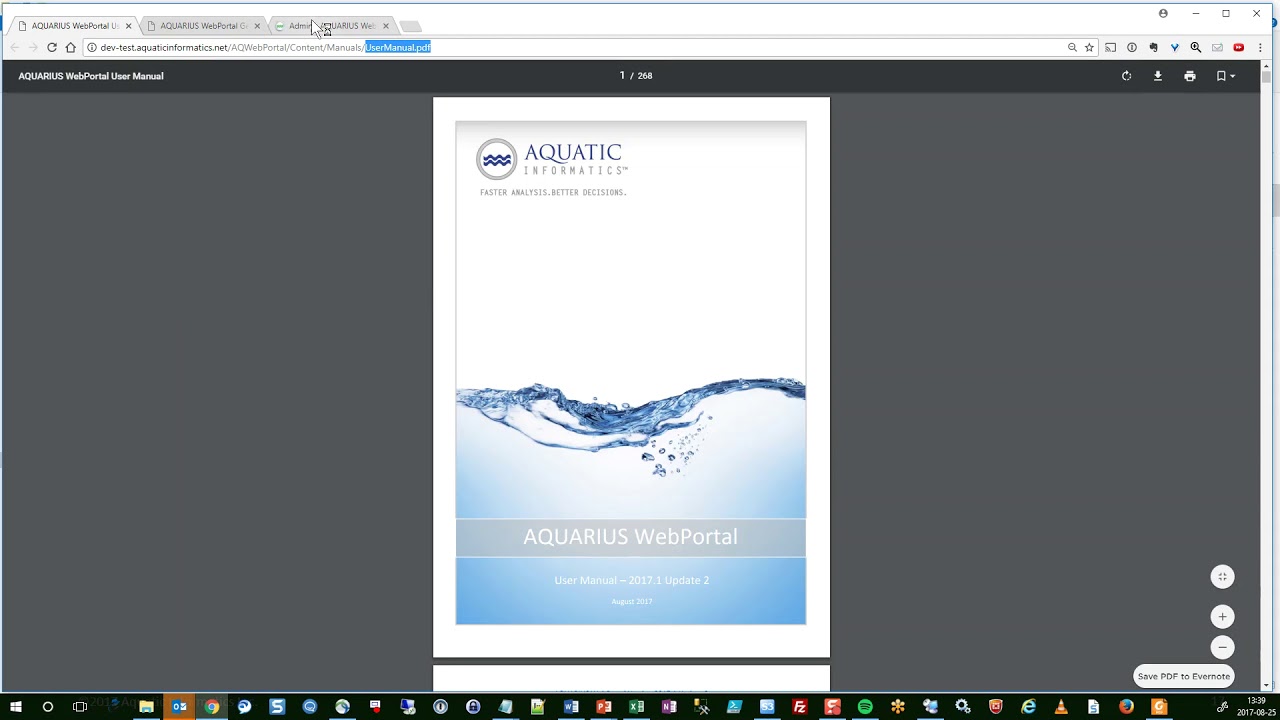This screenshot has width=1280, height=720.
Task: Click the PDF viewer vertical scrollbar
Action: tap(1267, 76)
